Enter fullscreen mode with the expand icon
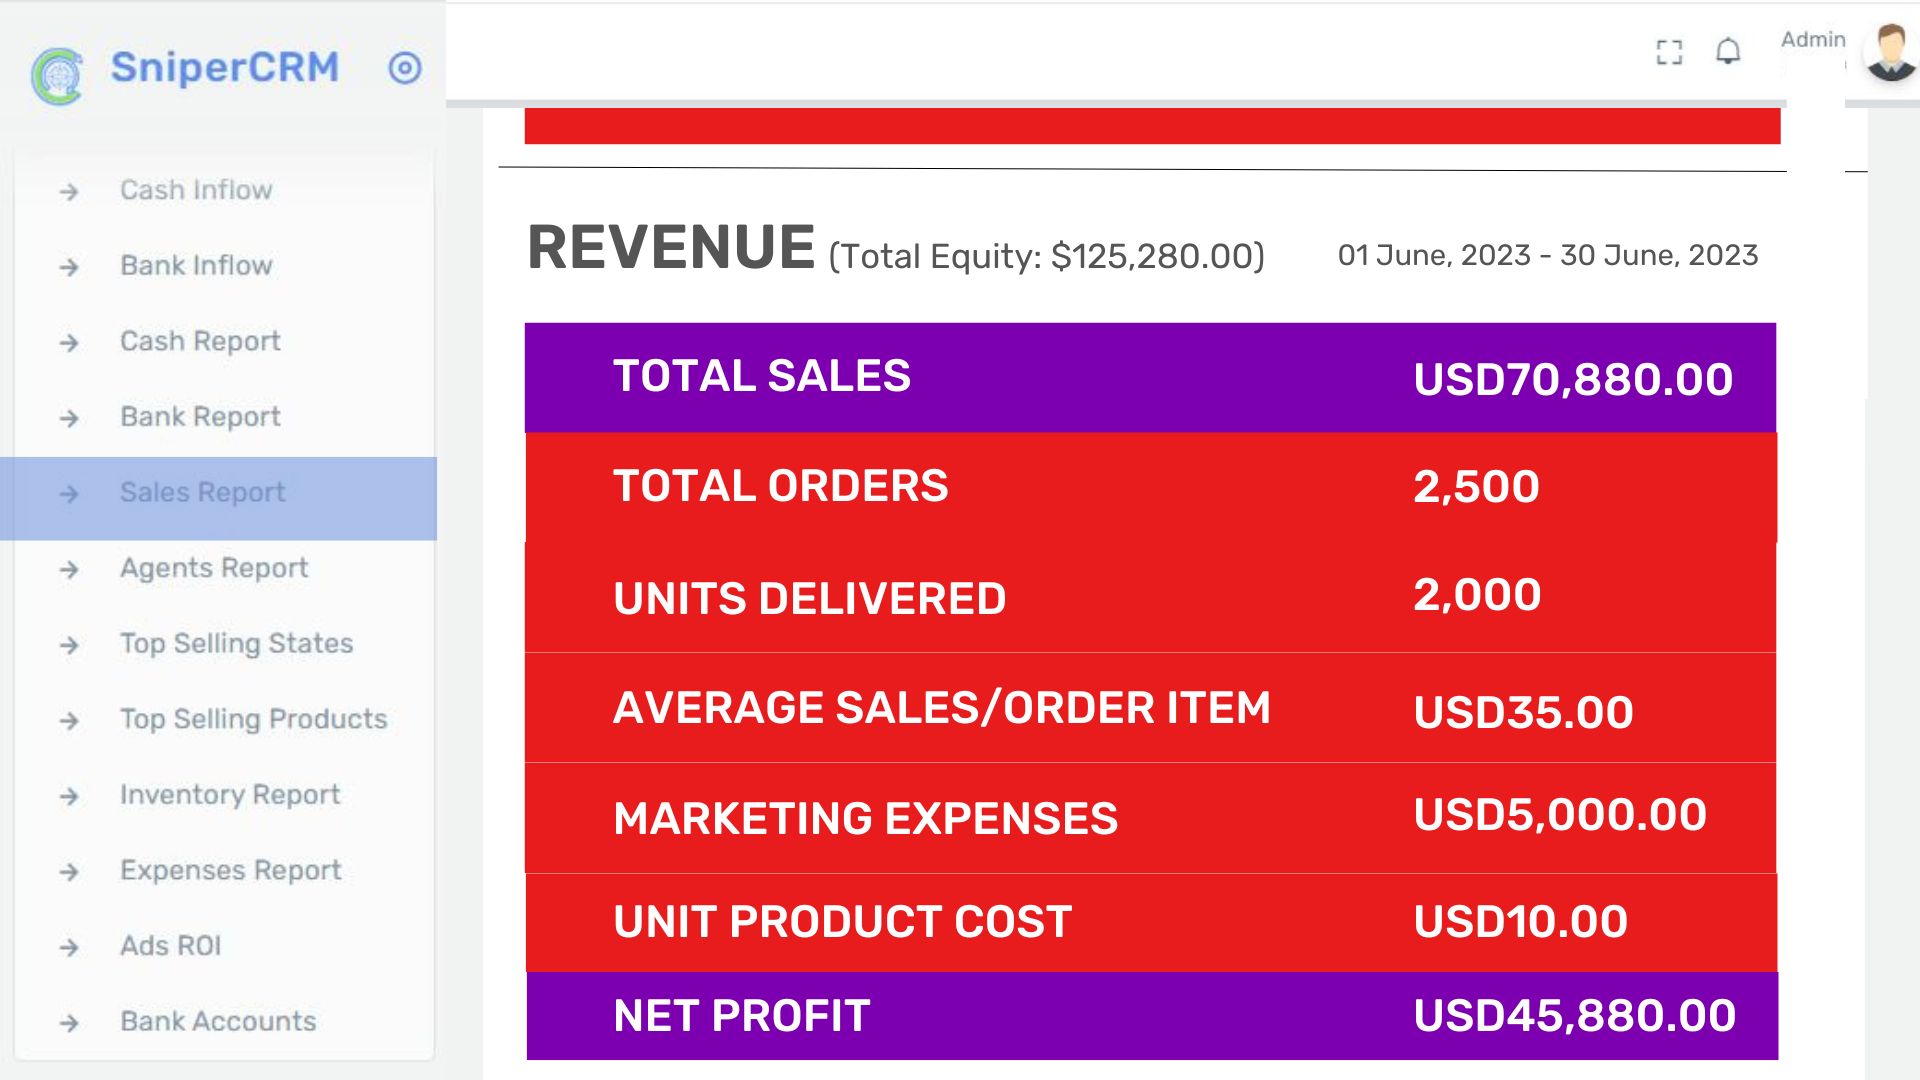 tap(1669, 52)
